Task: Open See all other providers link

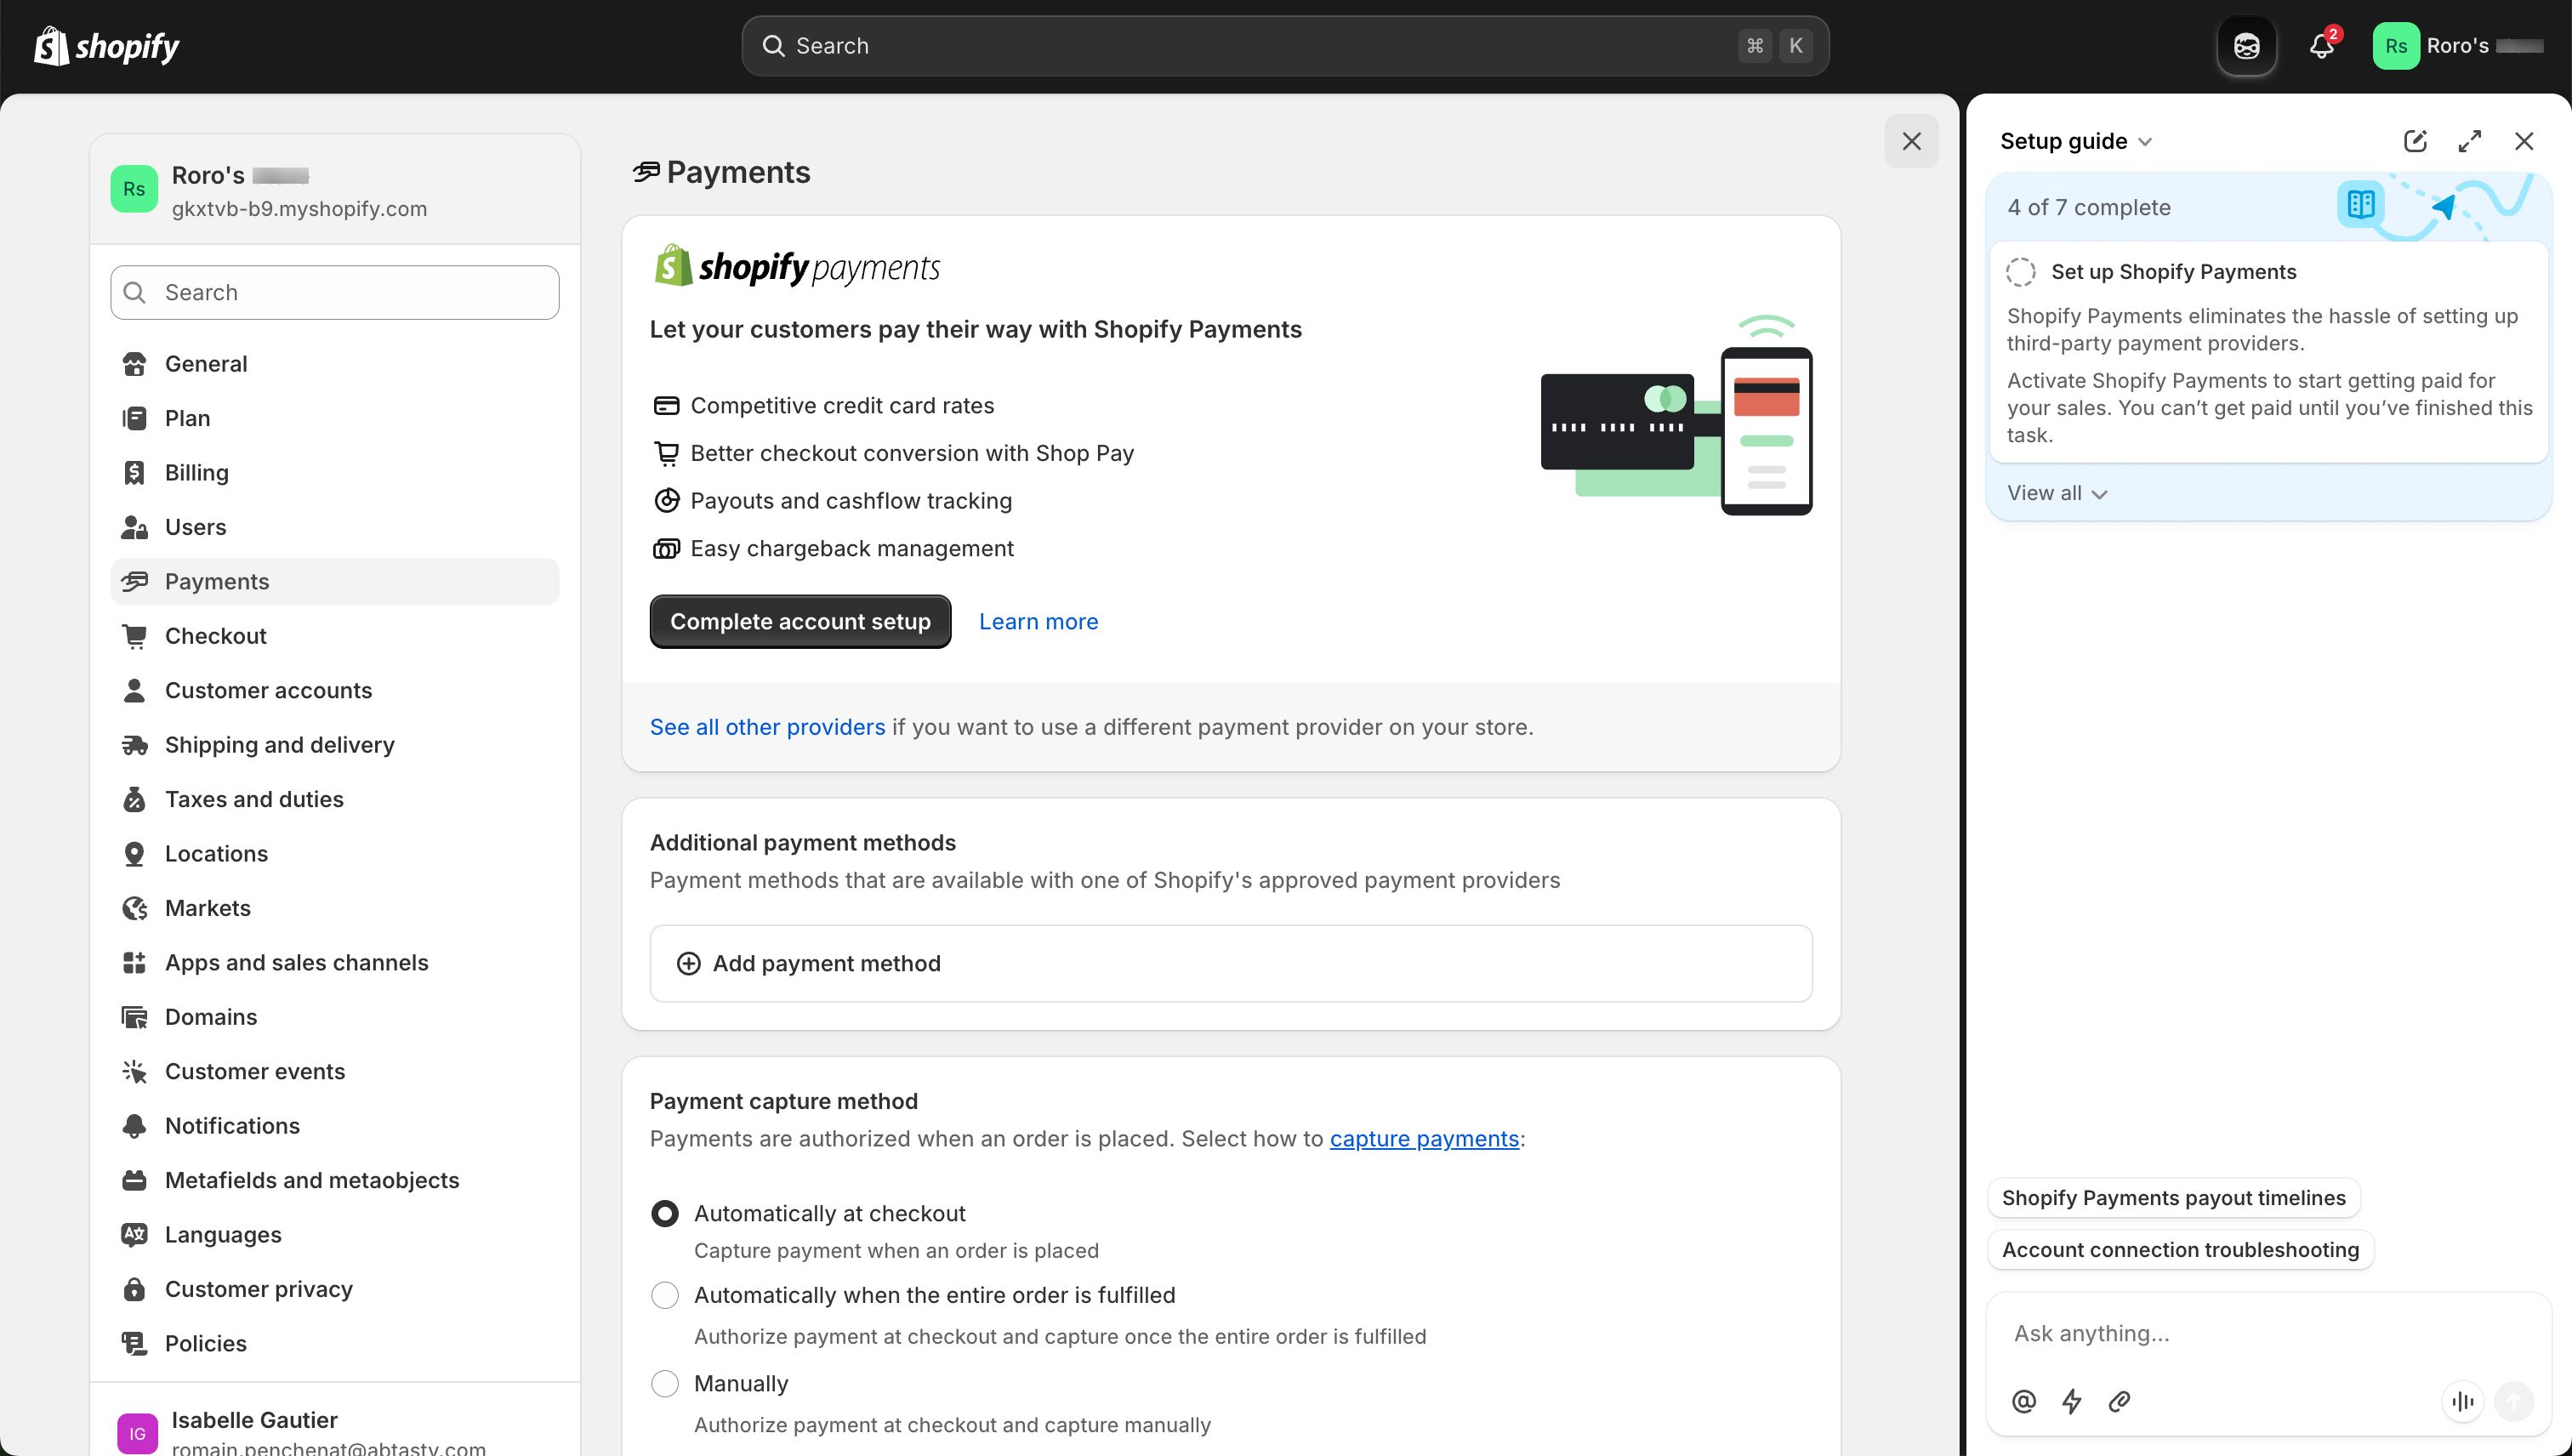Action: (x=766, y=726)
